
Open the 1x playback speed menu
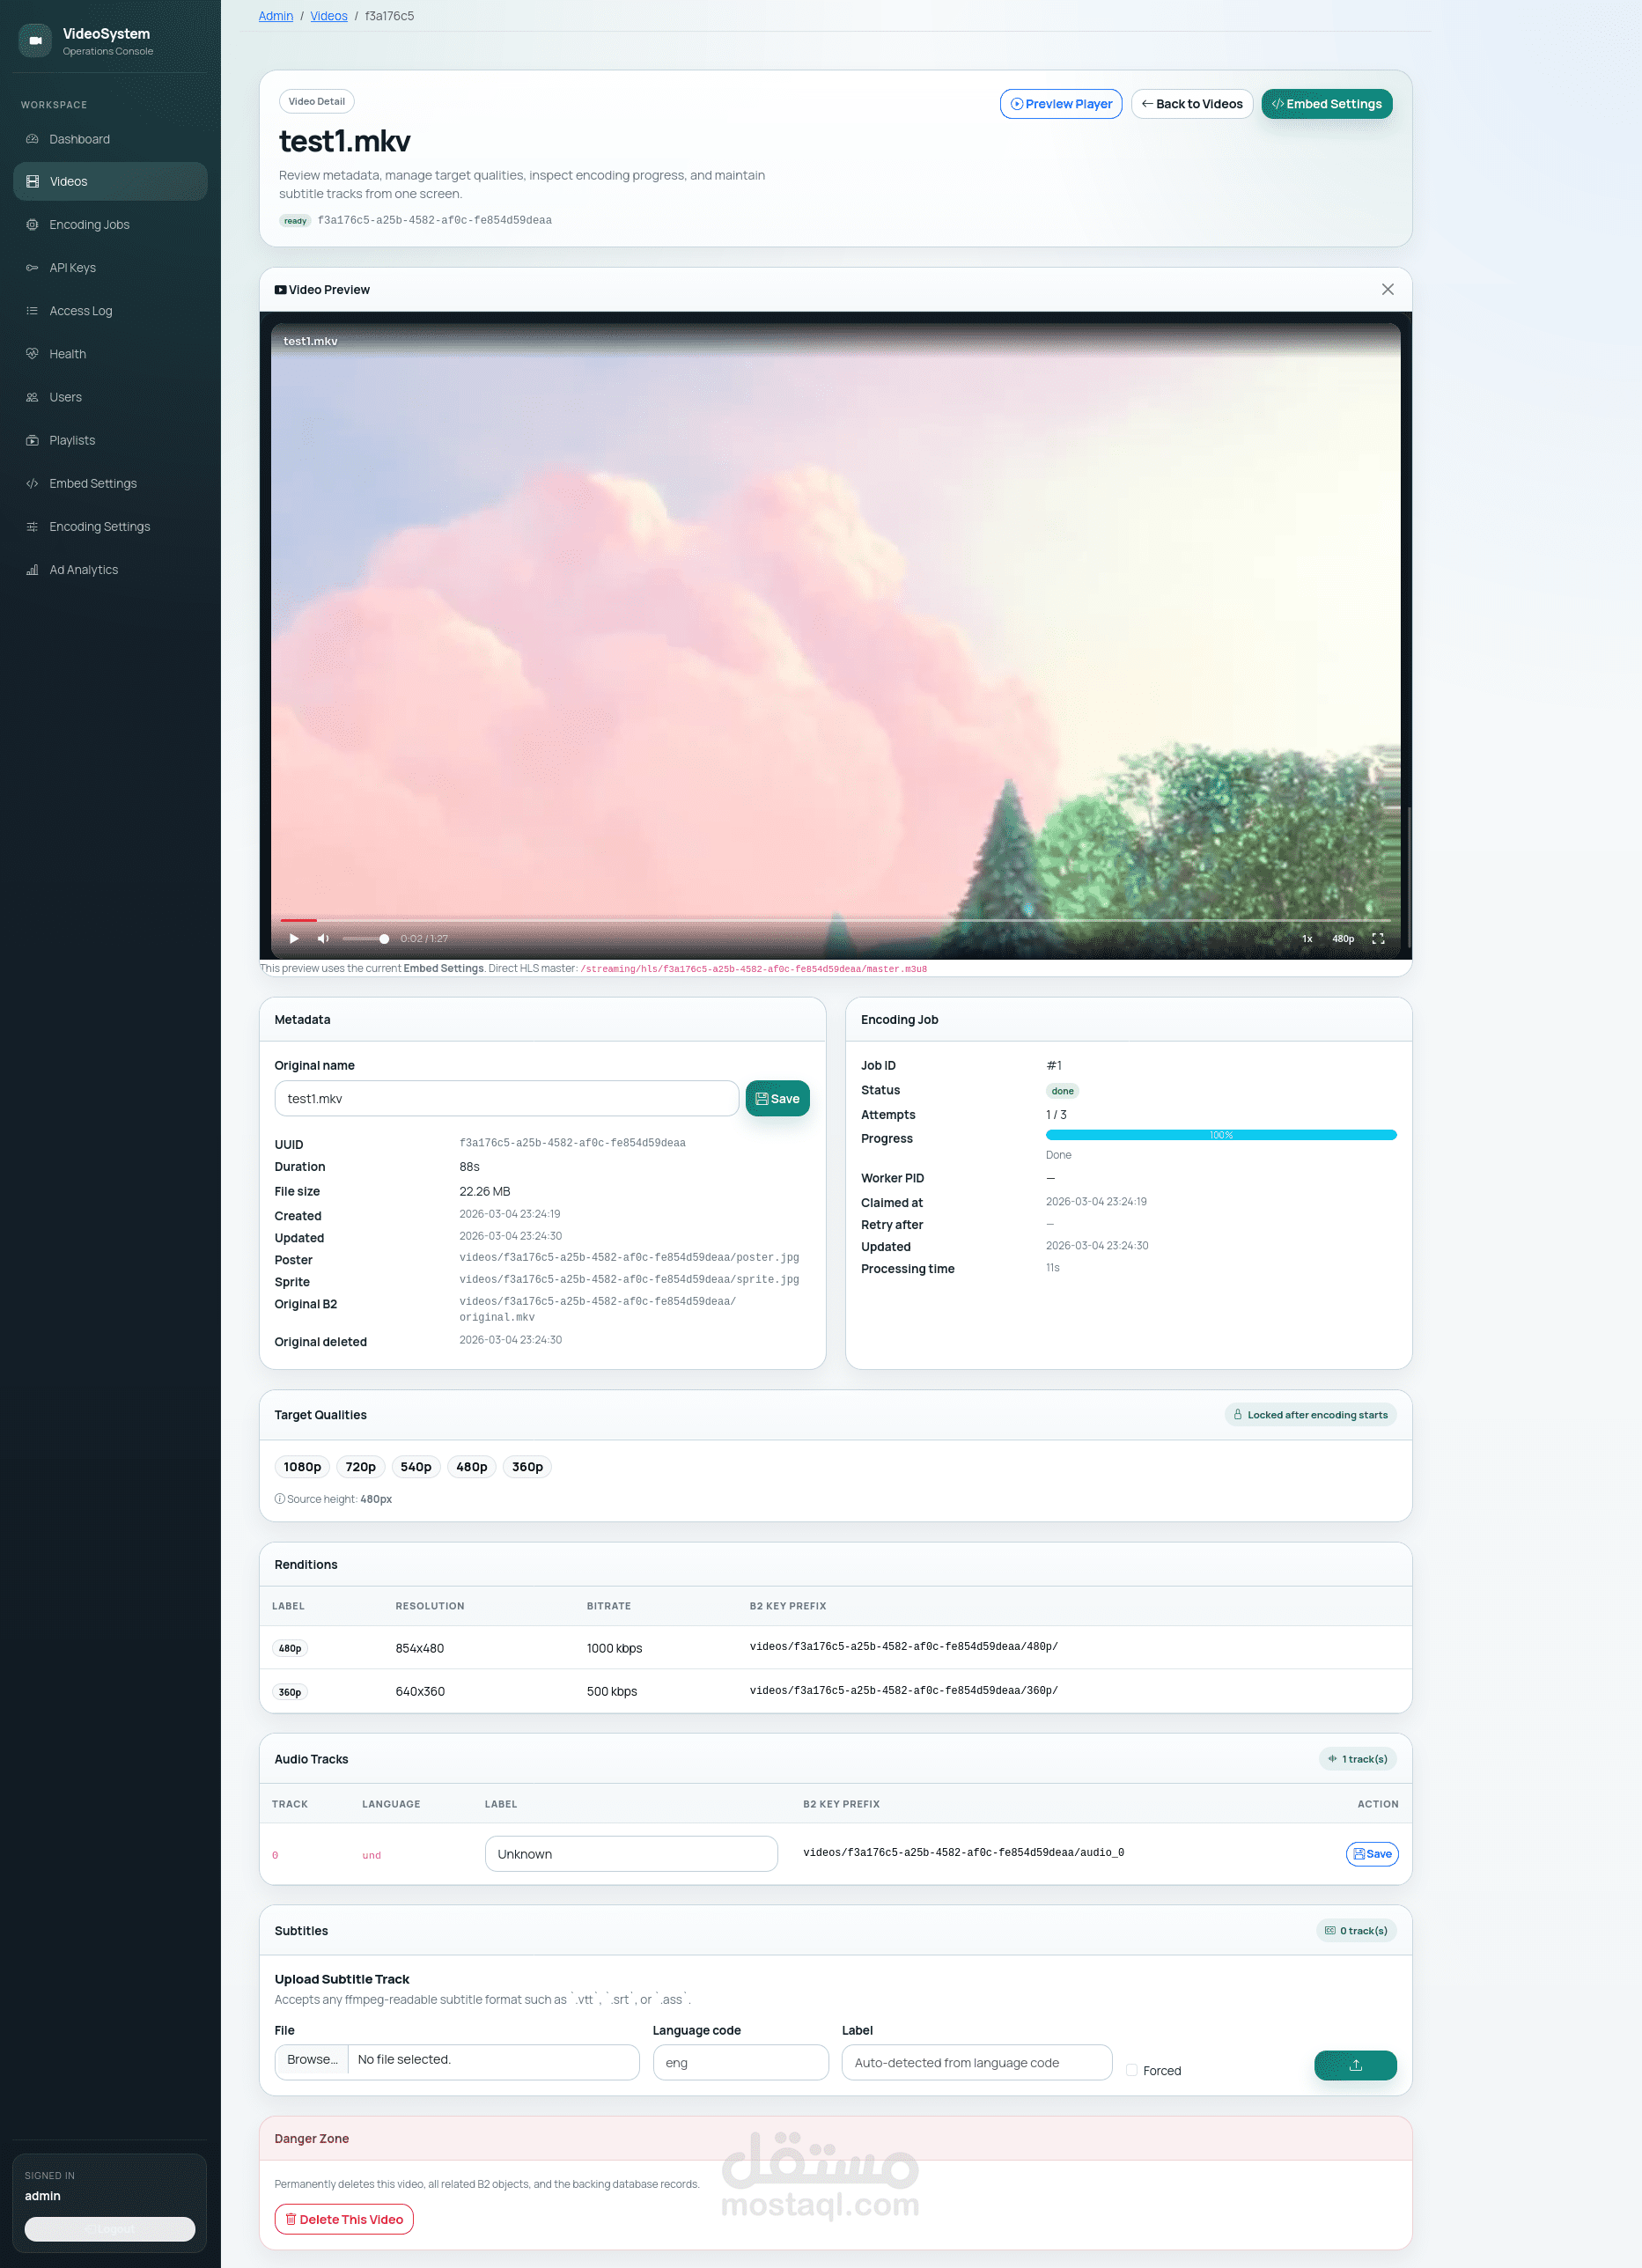click(x=1307, y=939)
